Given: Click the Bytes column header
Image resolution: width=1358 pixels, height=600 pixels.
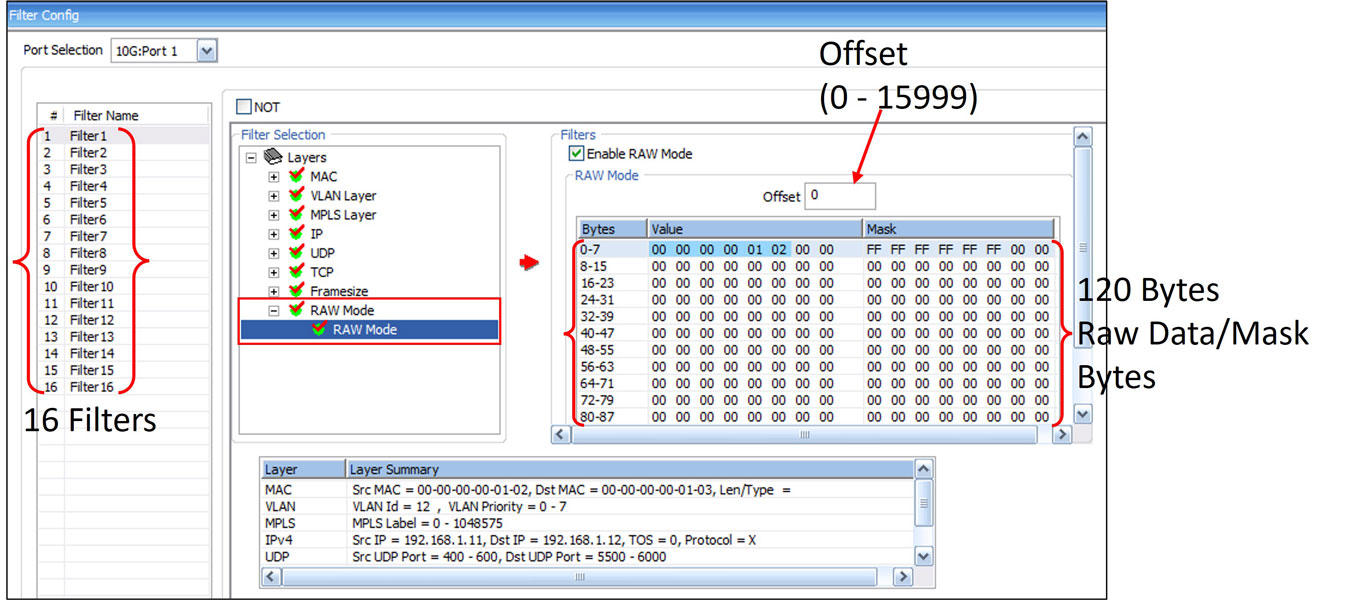Looking at the screenshot, I should [x=612, y=229].
